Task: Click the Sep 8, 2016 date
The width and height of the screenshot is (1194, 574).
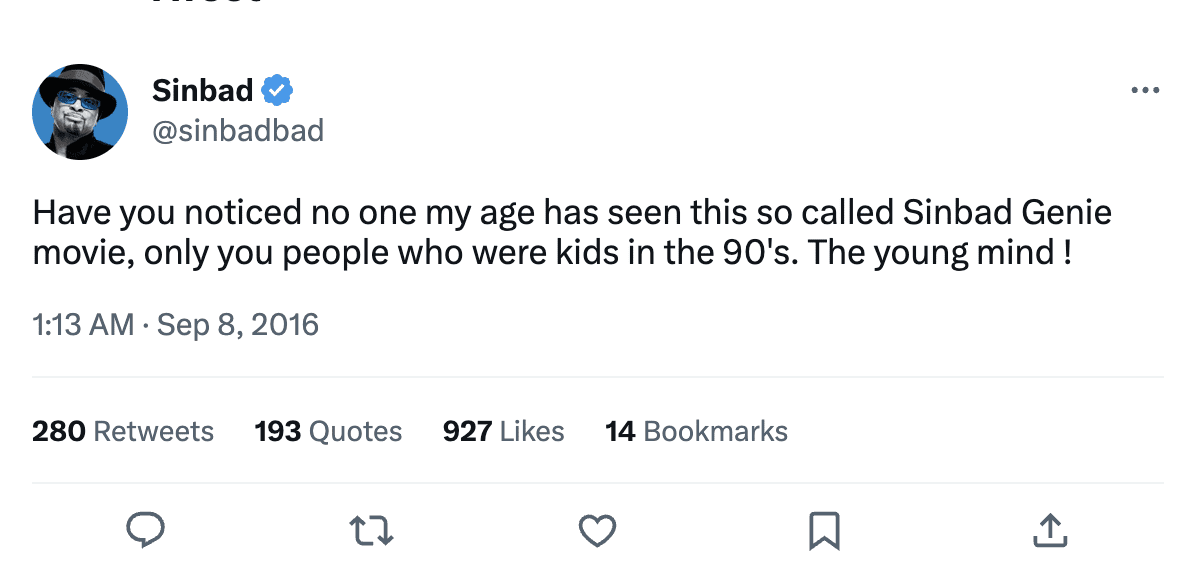Action: point(238,325)
